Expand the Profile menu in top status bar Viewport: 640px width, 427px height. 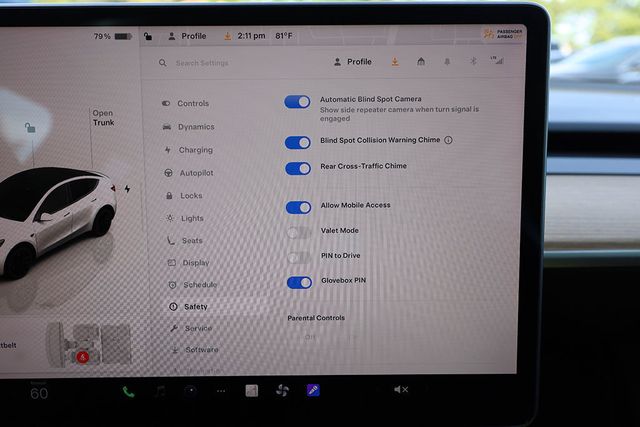187,36
